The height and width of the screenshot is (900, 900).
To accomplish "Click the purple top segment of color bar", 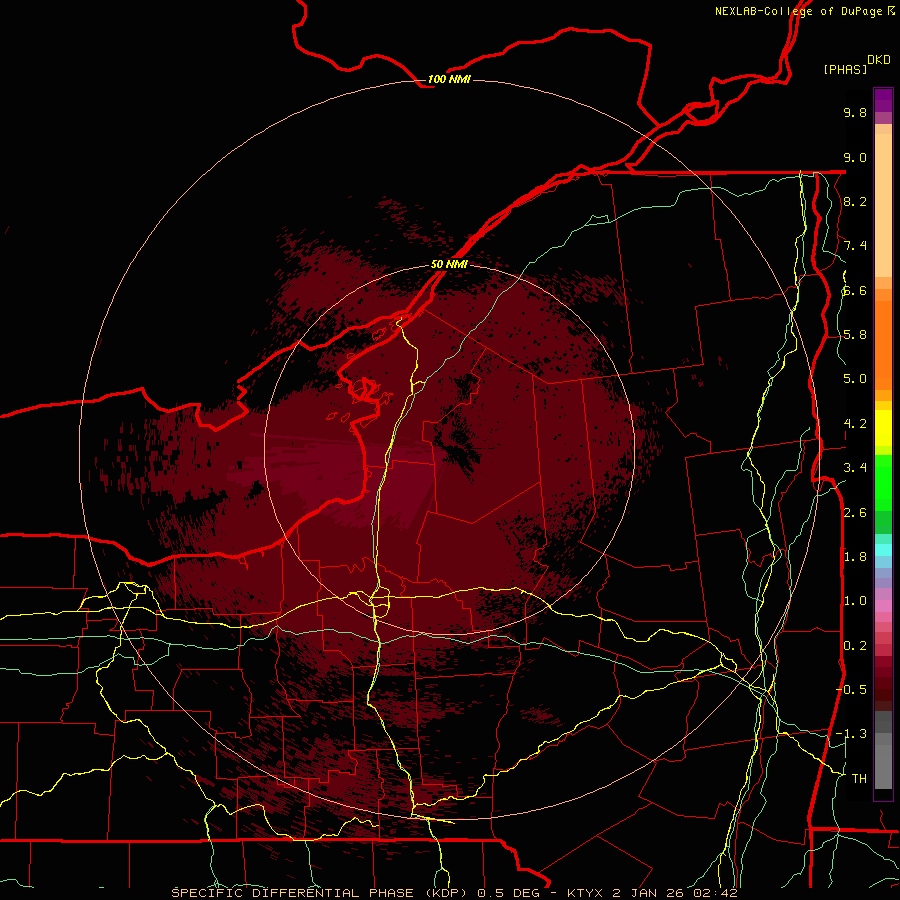I will pos(883,100).
